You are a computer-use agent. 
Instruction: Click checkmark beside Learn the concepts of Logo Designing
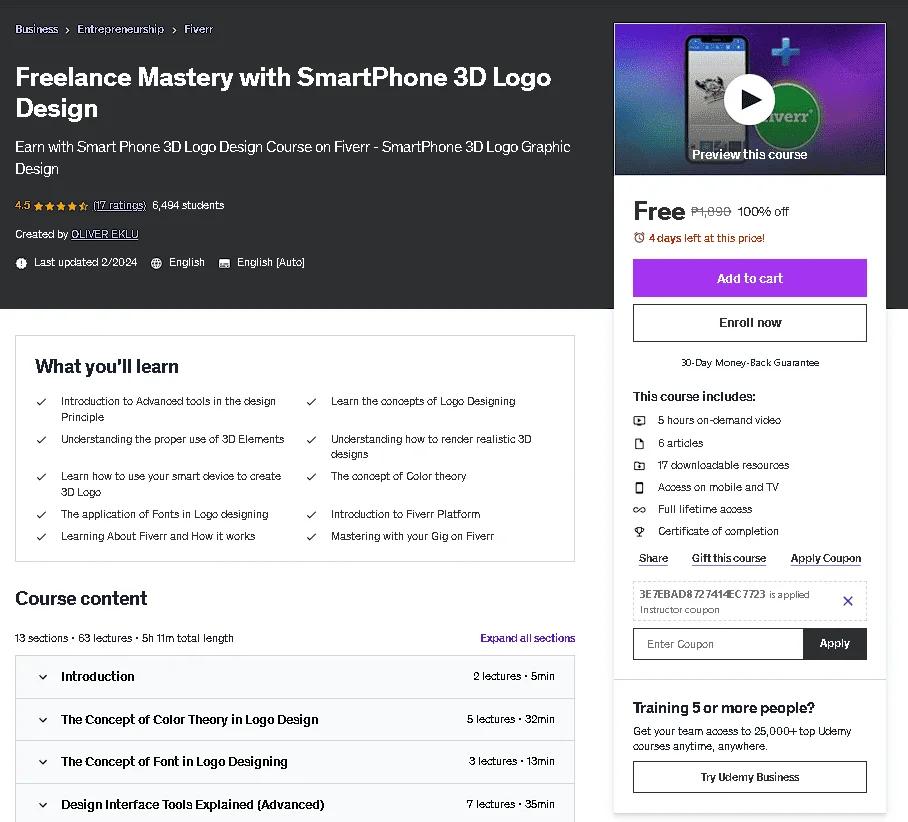[x=312, y=401]
